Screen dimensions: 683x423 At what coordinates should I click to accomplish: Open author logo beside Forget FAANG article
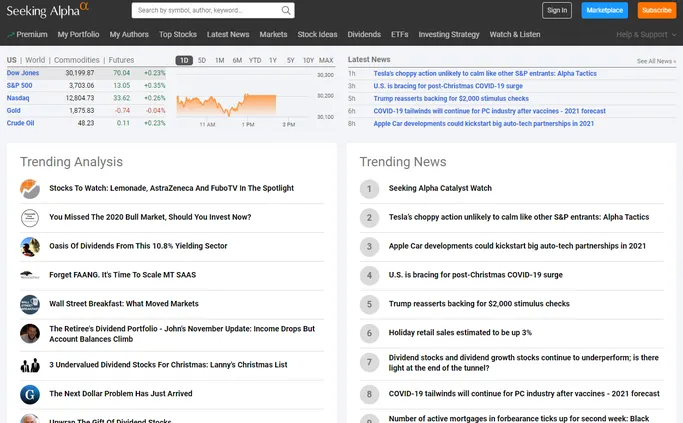click(x=30, y=275)
